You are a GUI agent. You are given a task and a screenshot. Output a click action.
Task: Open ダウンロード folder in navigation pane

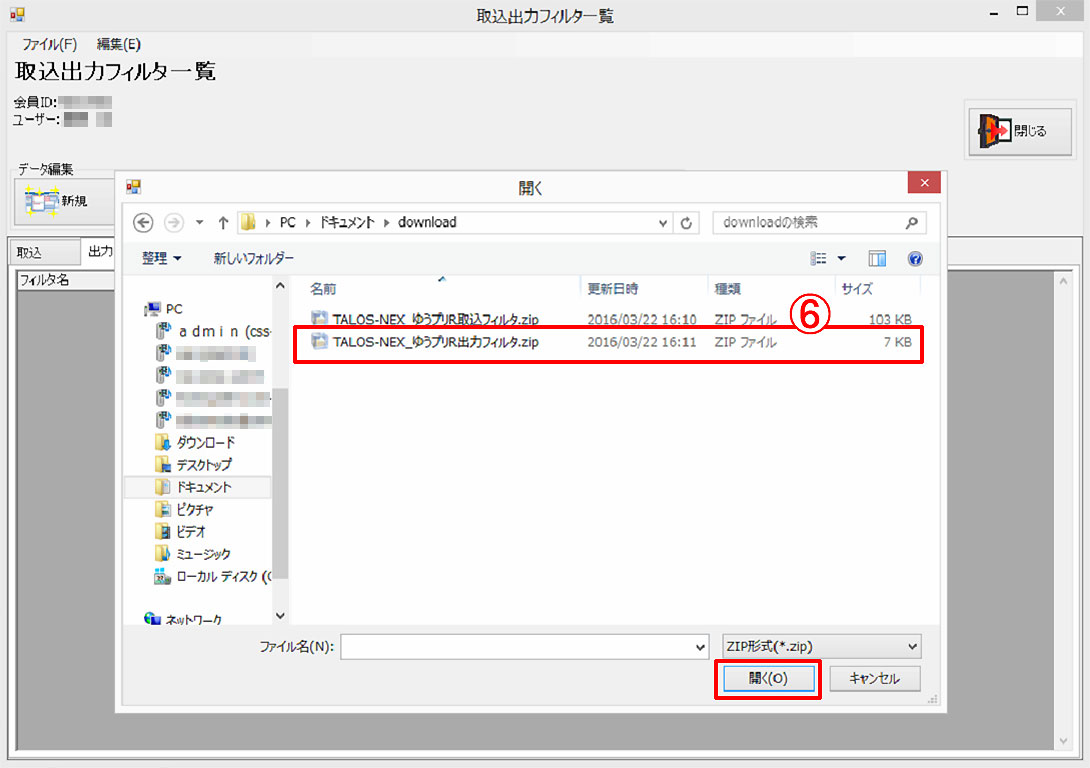click(205, 442)
